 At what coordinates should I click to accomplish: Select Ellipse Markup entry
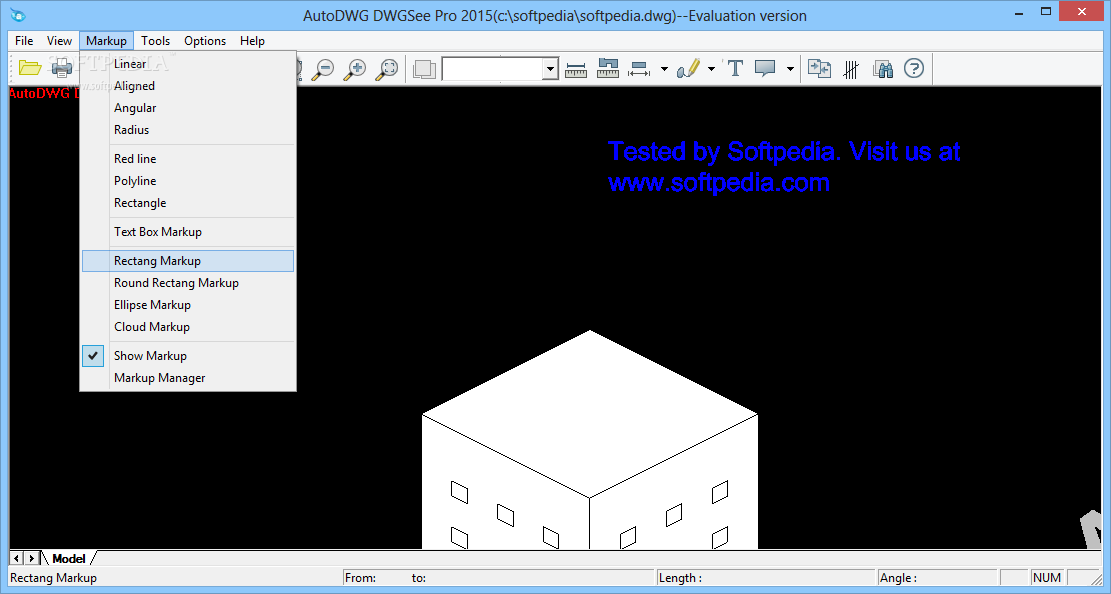pyautogui.click(x=188, y=305)
